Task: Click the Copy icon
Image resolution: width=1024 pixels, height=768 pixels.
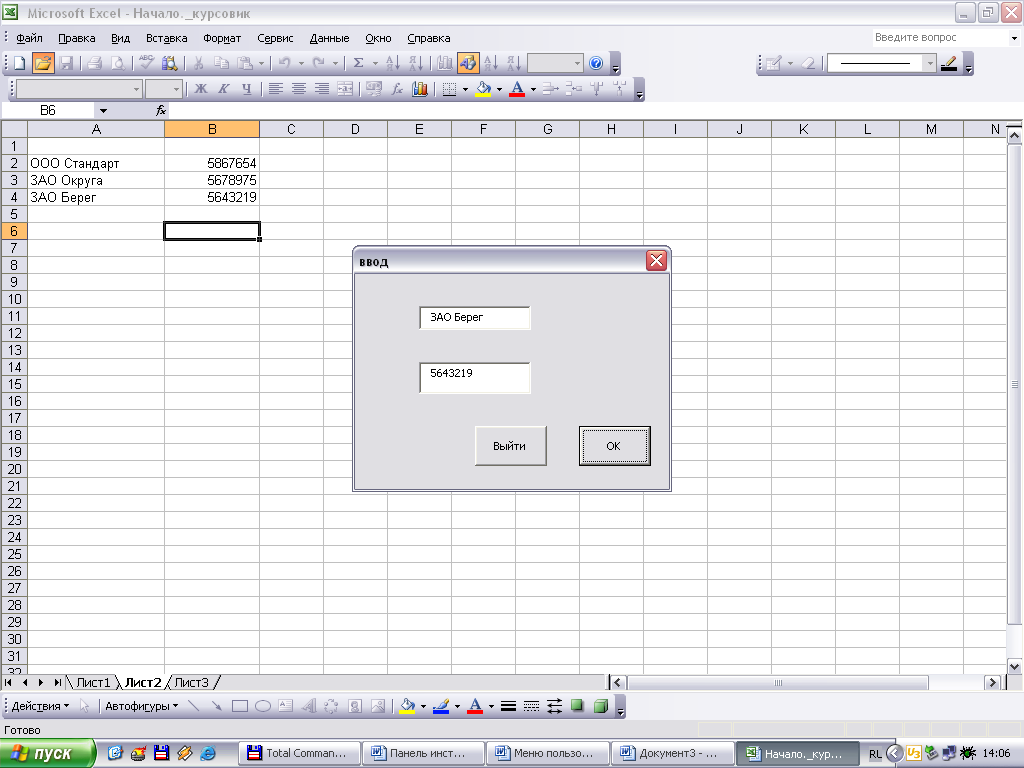Action: coord(221,63)
